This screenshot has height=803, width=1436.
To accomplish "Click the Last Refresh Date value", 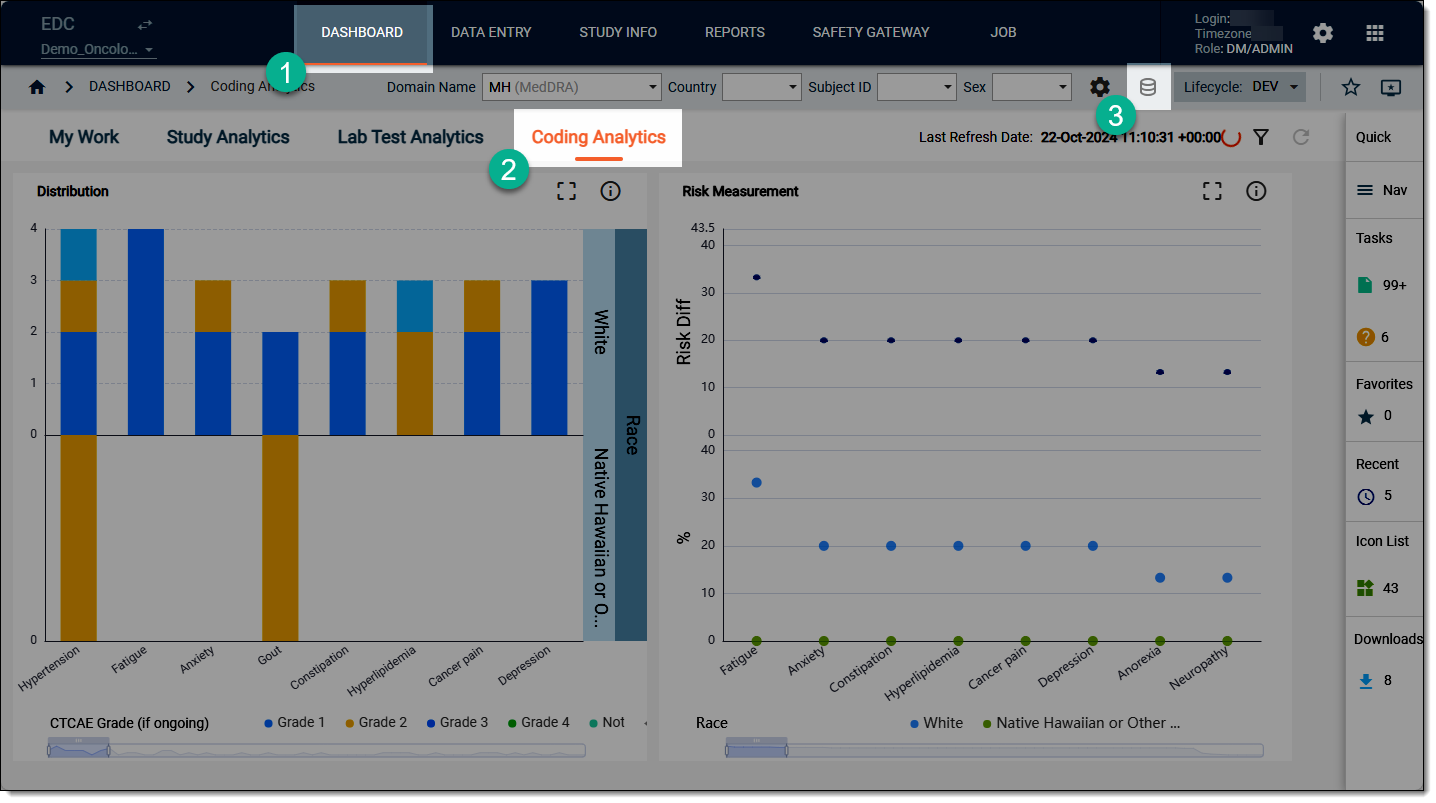I will point(1131,137).
